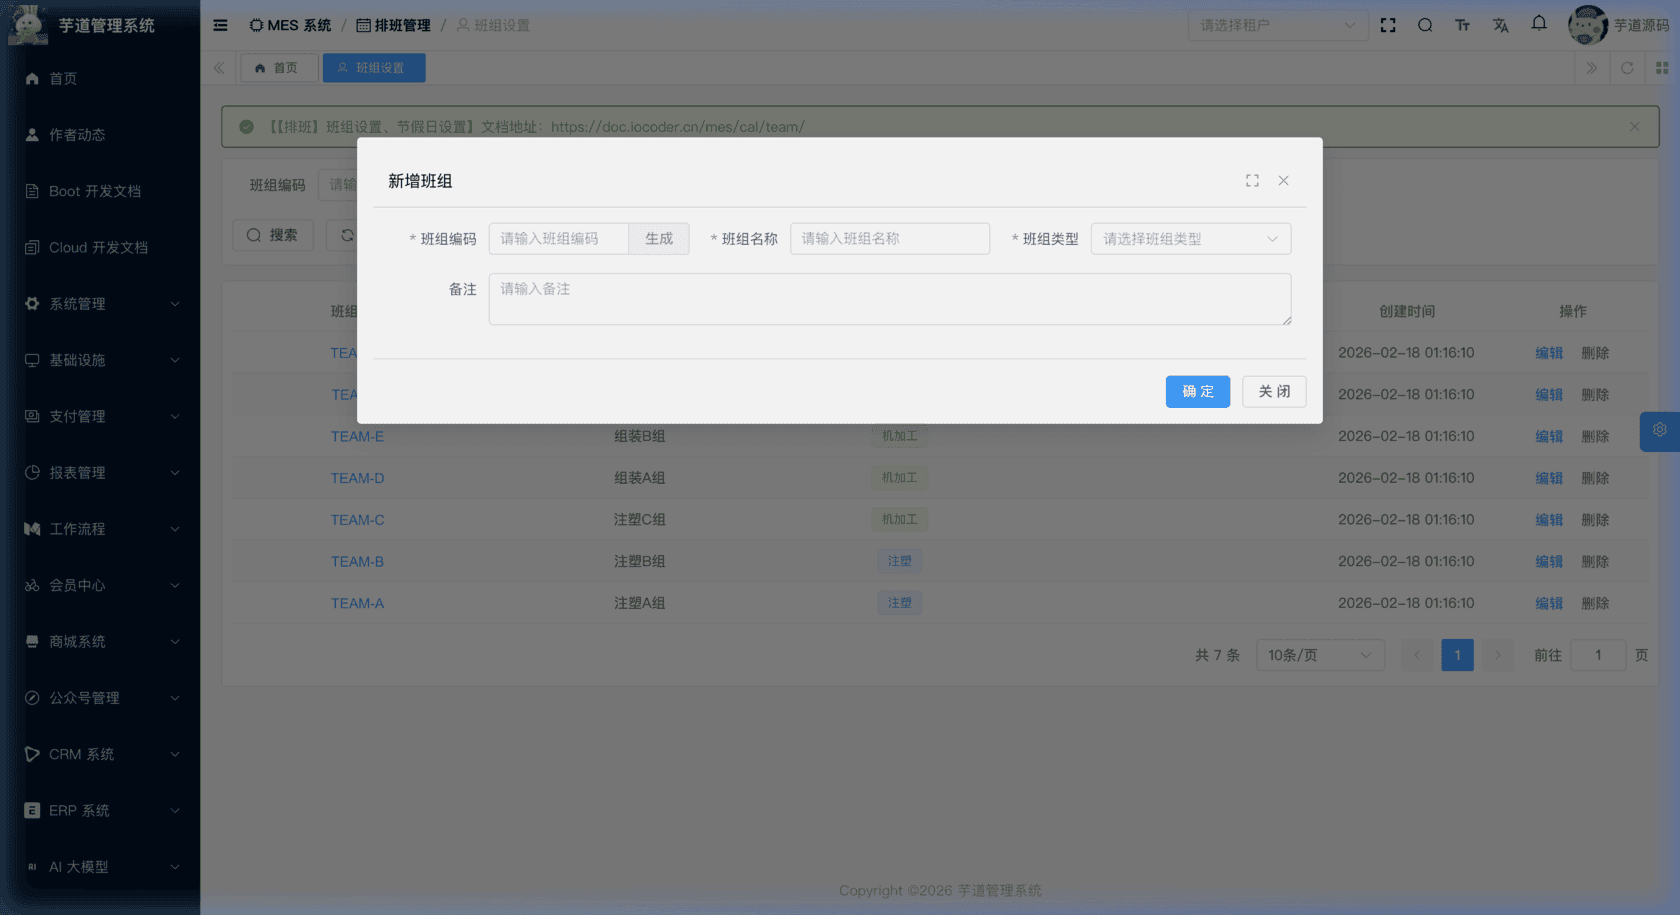Toggle the sidebar collapse hamburger icon

coord(220,25)
